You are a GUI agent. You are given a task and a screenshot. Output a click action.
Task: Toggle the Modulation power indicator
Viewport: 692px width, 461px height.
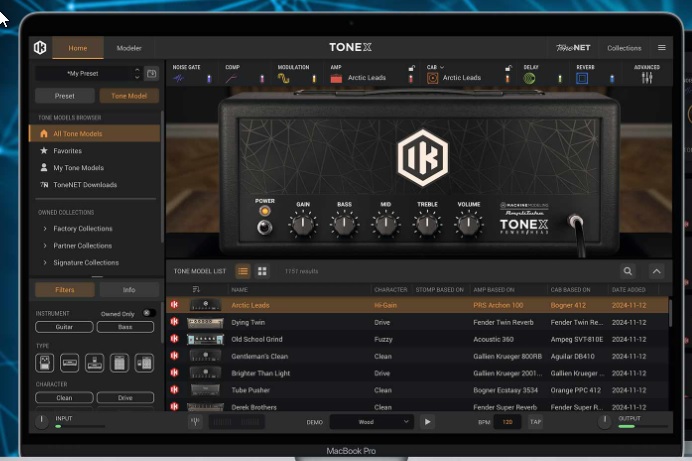tap(314, 79)
